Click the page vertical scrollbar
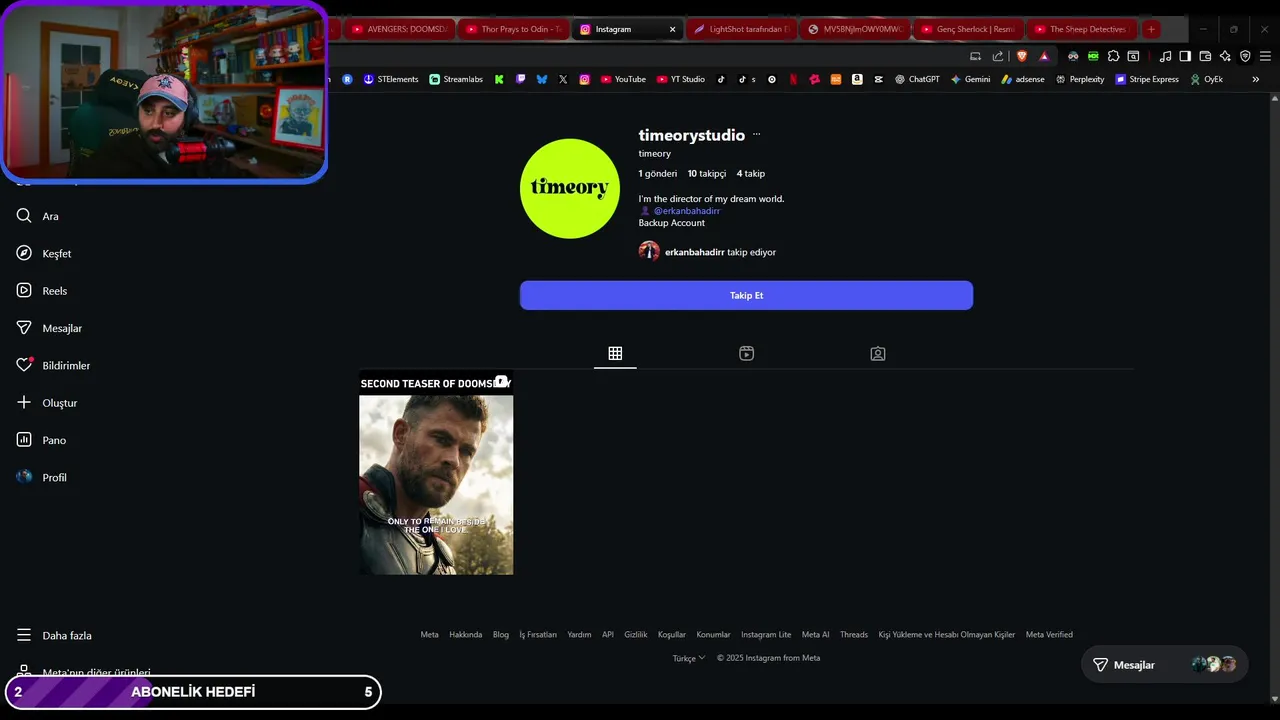Image resolution: width=1280 pixels, height=720 pixels. point(1274,398)
